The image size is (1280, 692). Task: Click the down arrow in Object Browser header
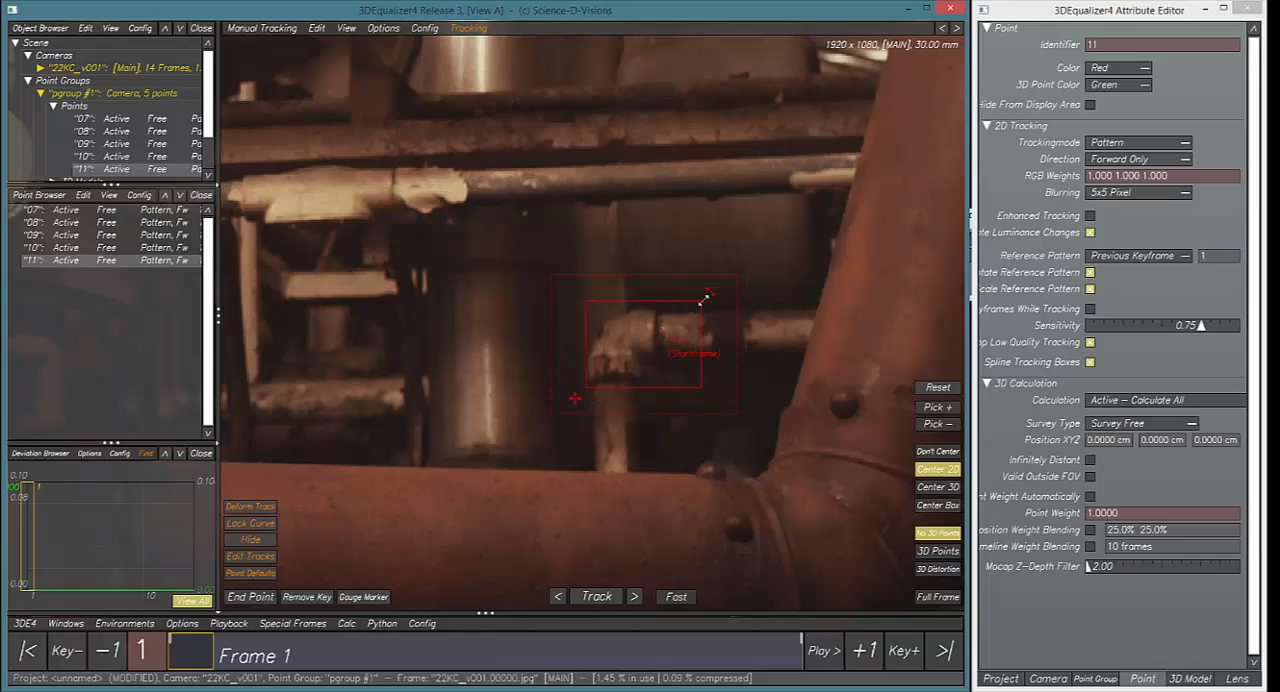179,28
